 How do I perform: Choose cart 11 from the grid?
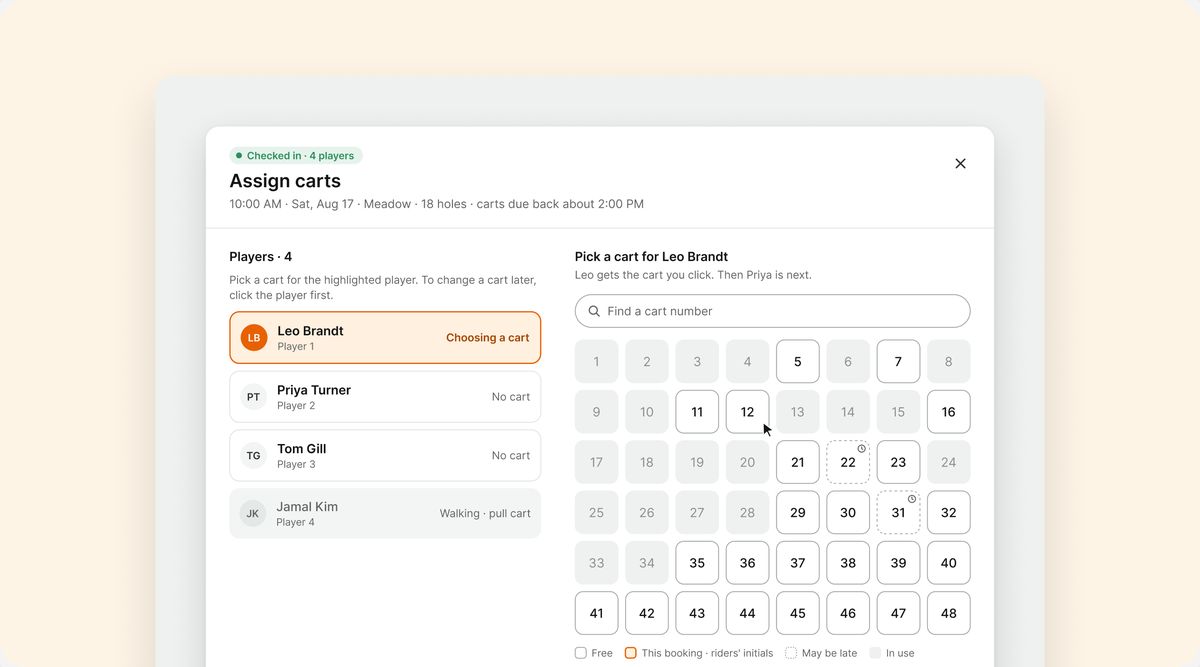pyautogui.click(x=697, y=412)
